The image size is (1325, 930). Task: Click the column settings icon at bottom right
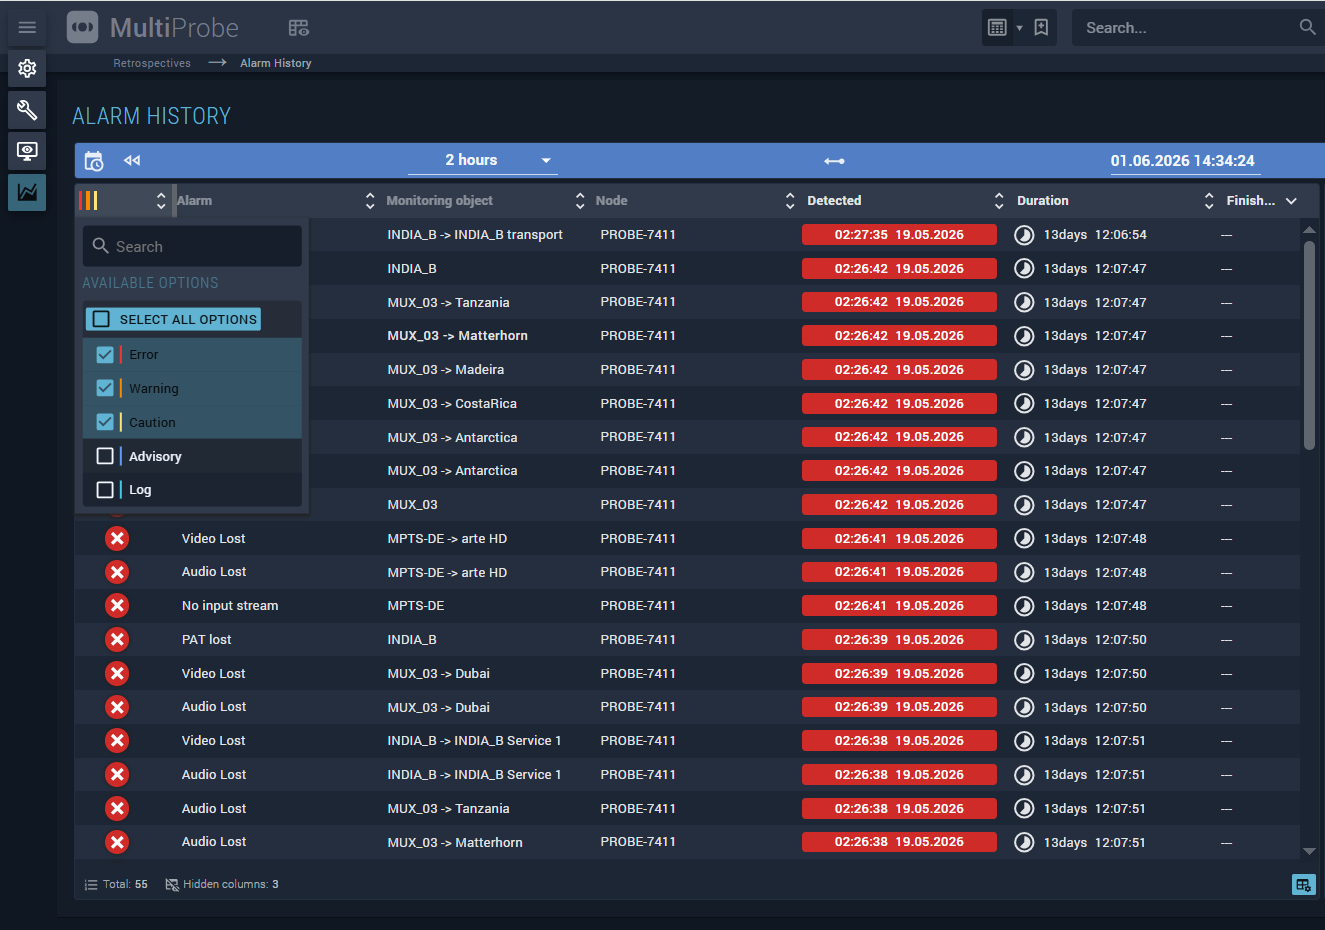pyautogui.click(x=1303, y=885)
